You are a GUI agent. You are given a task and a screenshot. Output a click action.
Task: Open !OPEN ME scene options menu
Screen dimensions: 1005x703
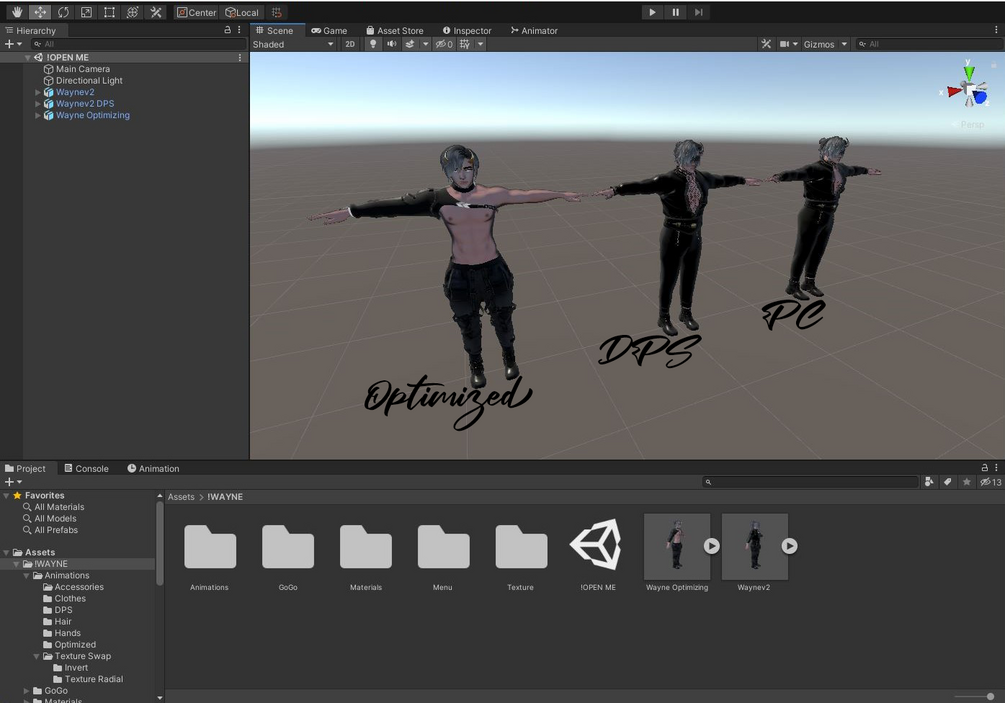tap(240, 58)
